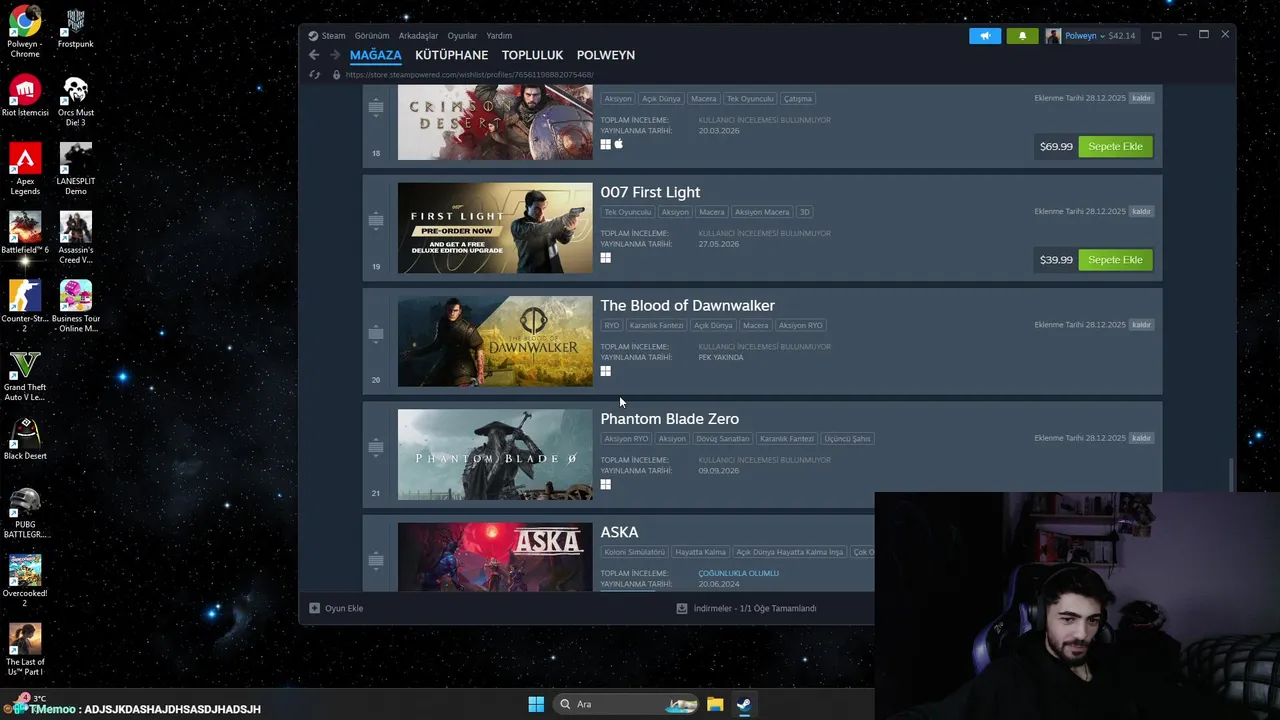Viewport: 1280px width, 720px height.
Task: Open the Windows Start button
Action: click(x=536, y=704)
